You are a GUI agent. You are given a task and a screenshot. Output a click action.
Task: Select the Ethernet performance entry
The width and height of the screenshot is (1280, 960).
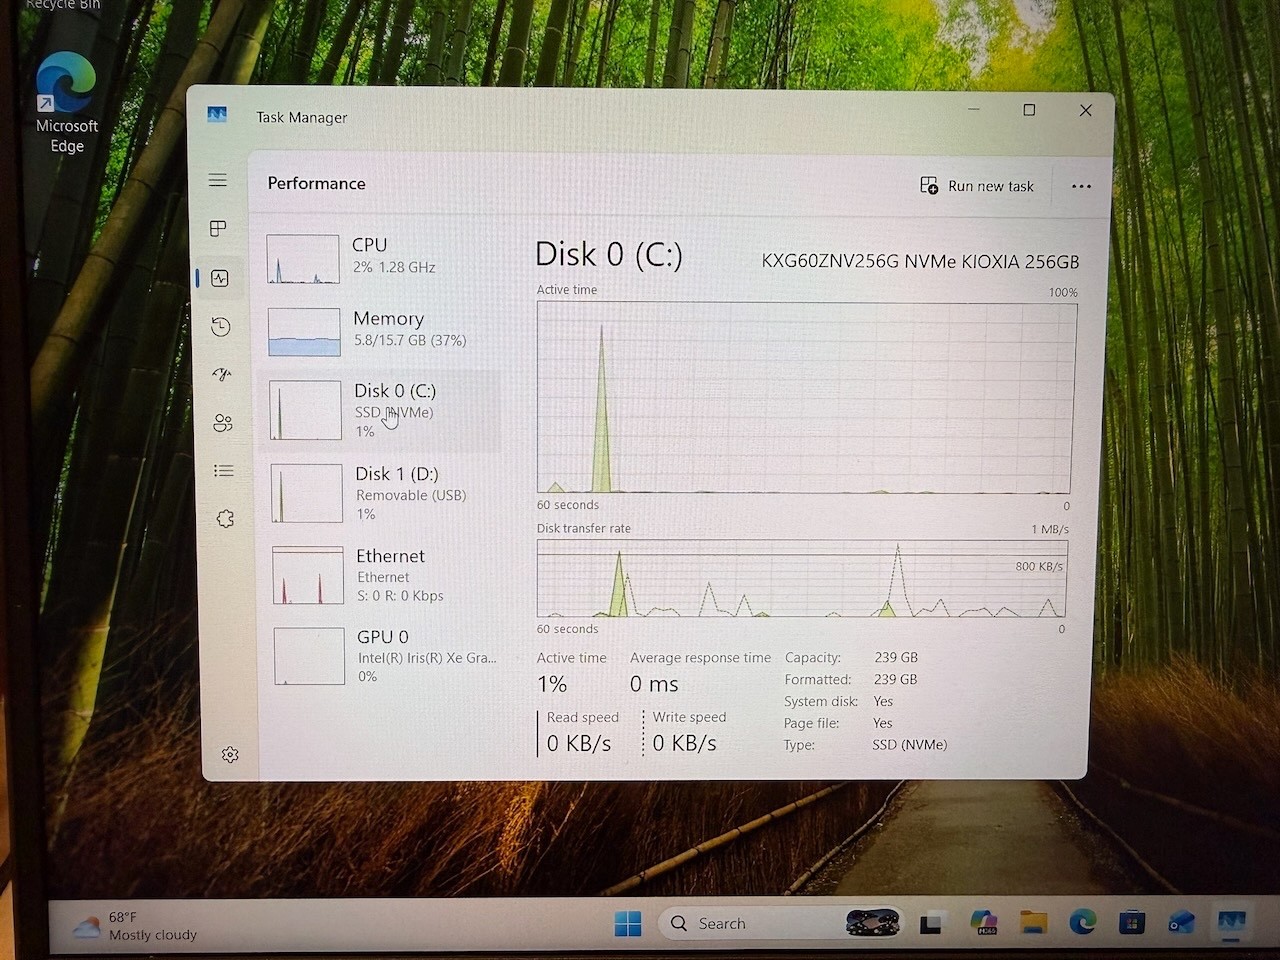click(382, 575)
